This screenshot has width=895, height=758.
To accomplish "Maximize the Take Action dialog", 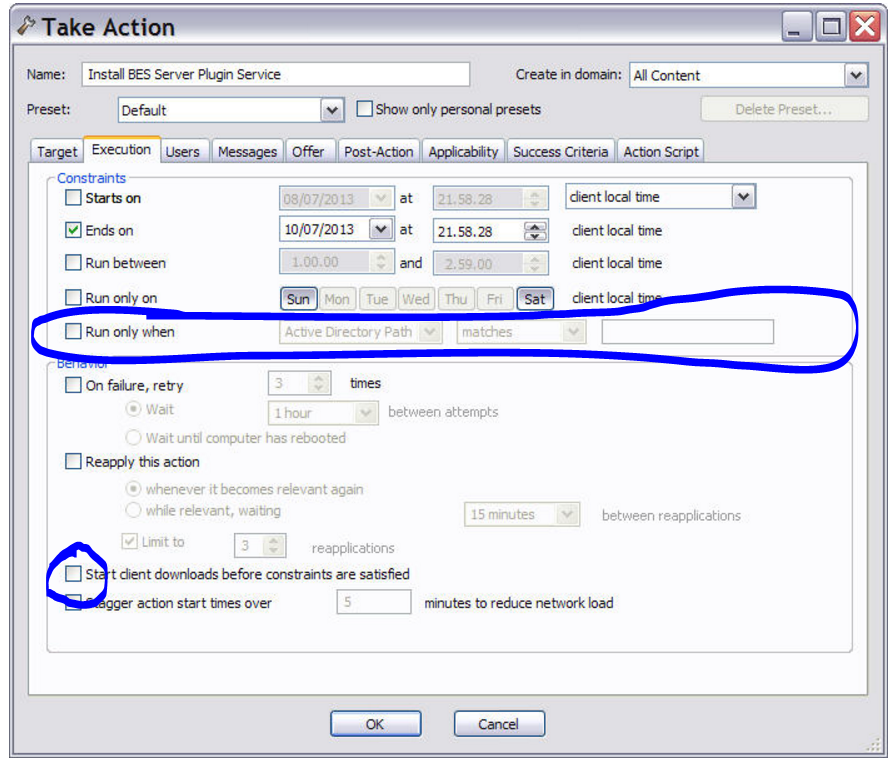I will 831,26.
